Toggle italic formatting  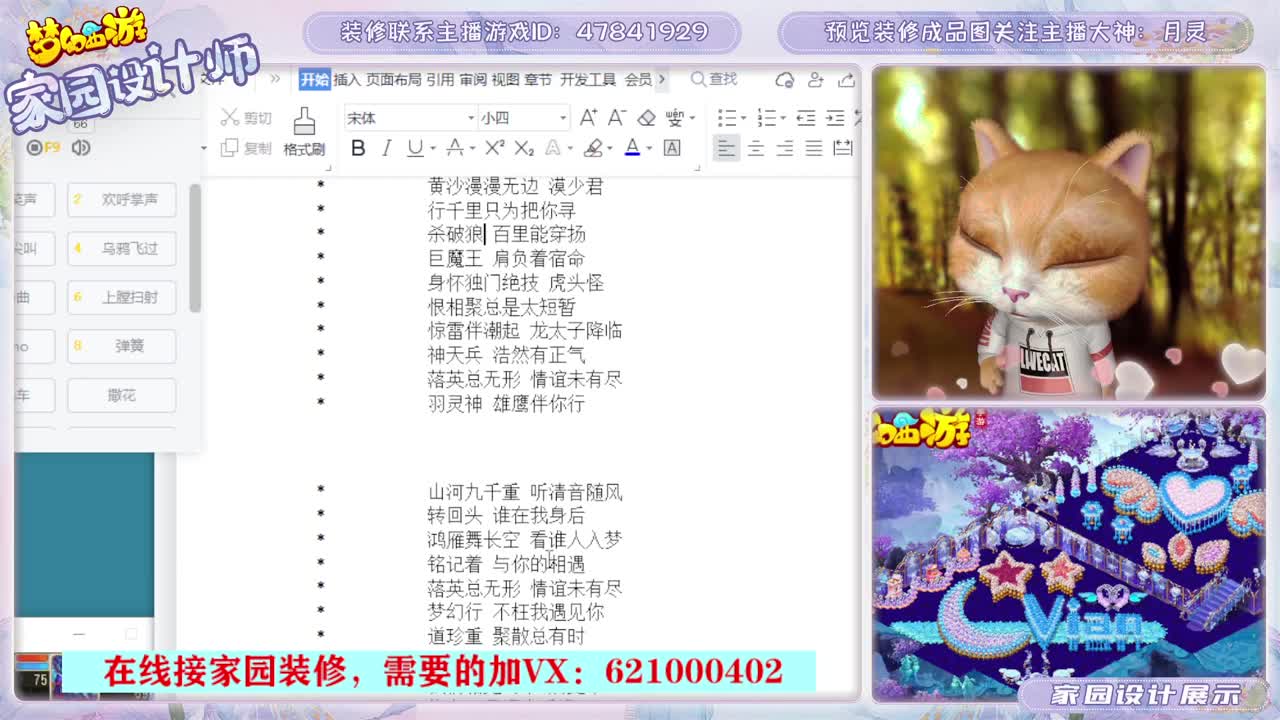(386, 148)
